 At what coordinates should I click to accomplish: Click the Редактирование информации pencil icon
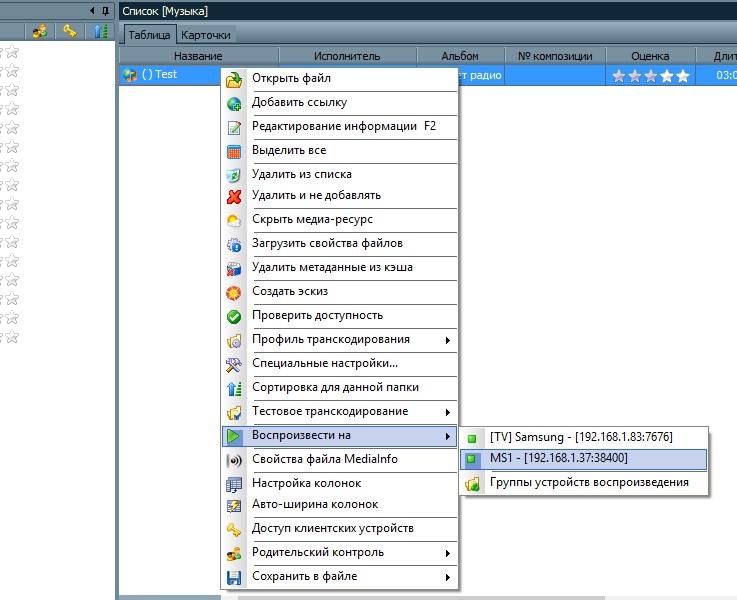pos(234,128)
